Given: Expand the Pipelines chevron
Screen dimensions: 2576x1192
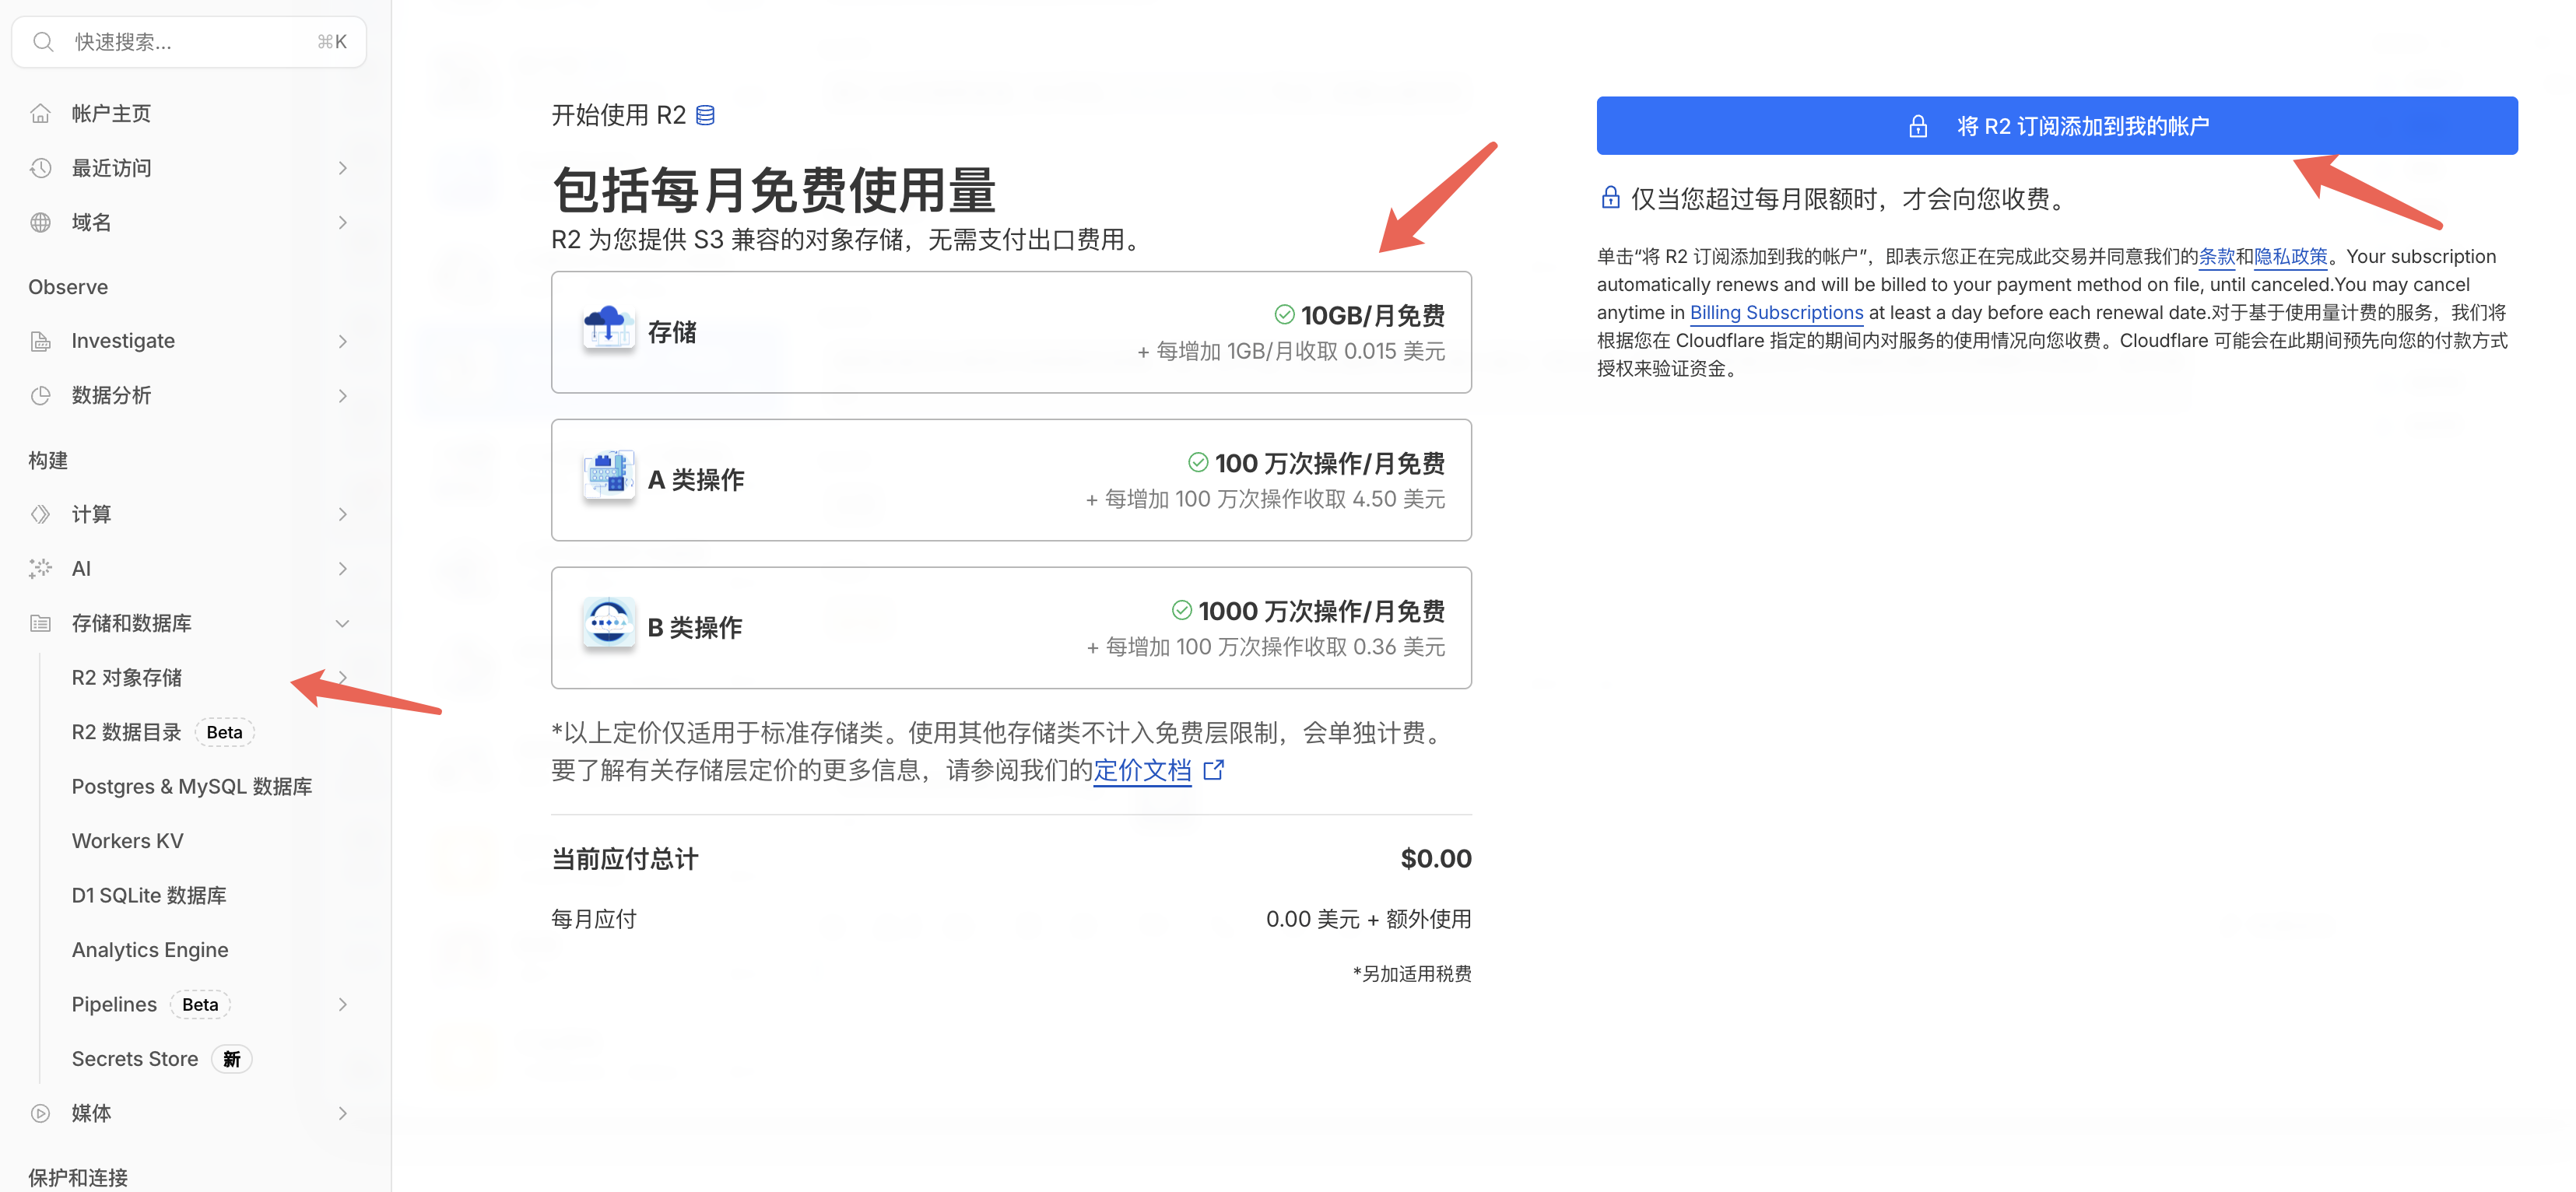Looking at the screenshot, I should (x=342, y=1004).
